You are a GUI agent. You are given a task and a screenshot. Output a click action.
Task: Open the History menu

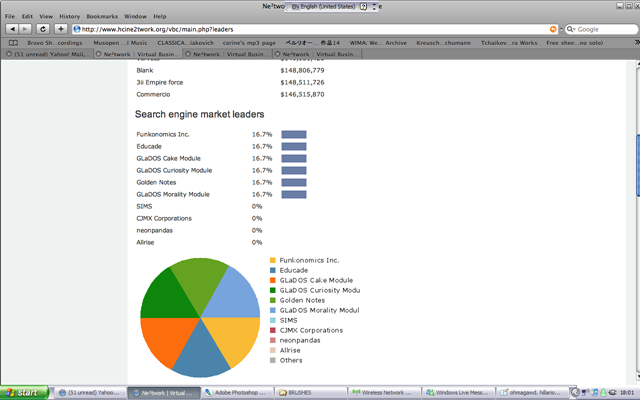69,16
